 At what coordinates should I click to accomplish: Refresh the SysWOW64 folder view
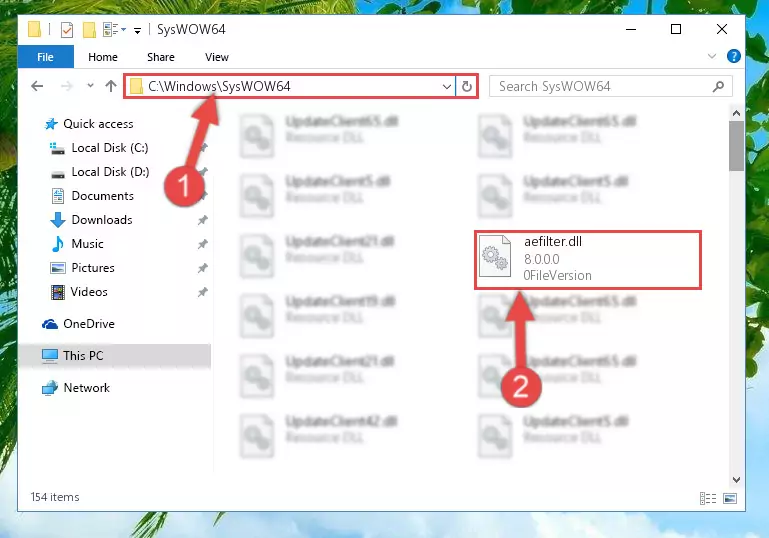click(x=466, y=87)
